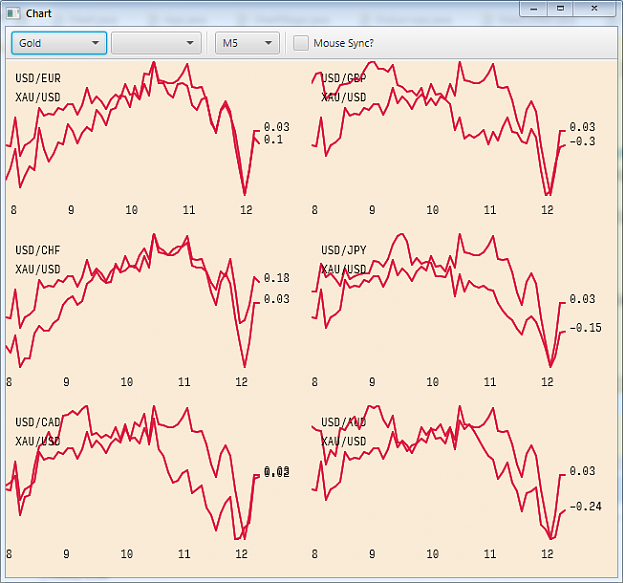Click the empty combo box arrow
Viewport: 625px width, 583px height.
(x=190, y=43)
